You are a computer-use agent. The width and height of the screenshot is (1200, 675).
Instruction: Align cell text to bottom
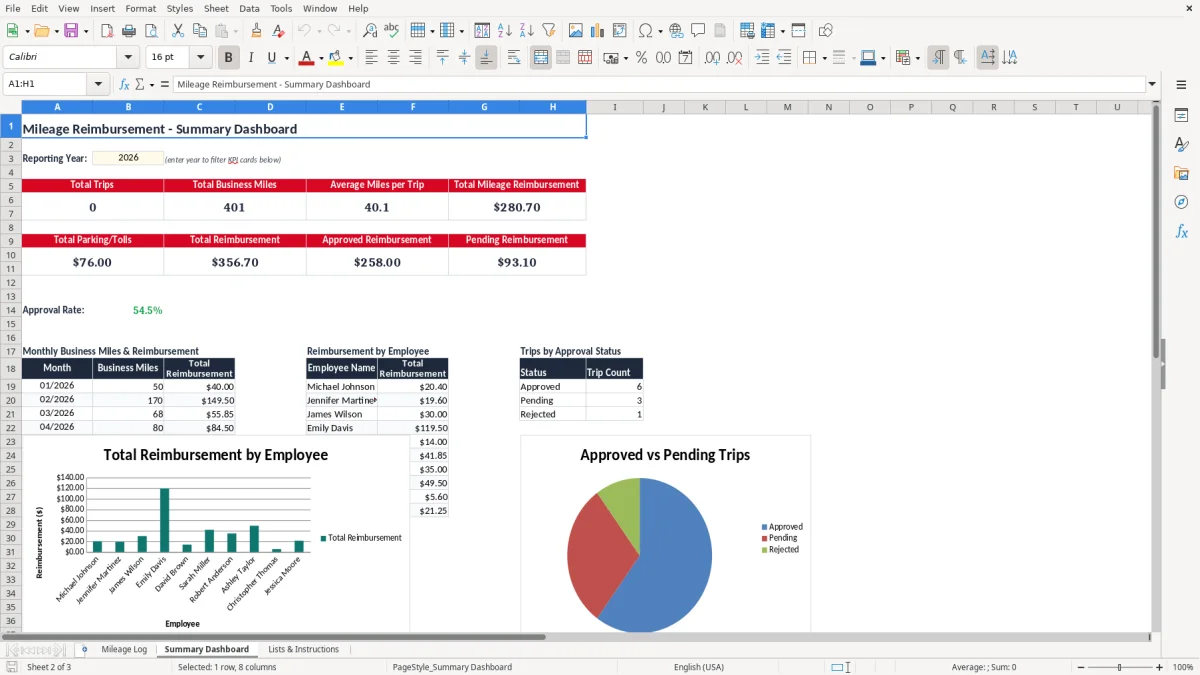point(486,58)
